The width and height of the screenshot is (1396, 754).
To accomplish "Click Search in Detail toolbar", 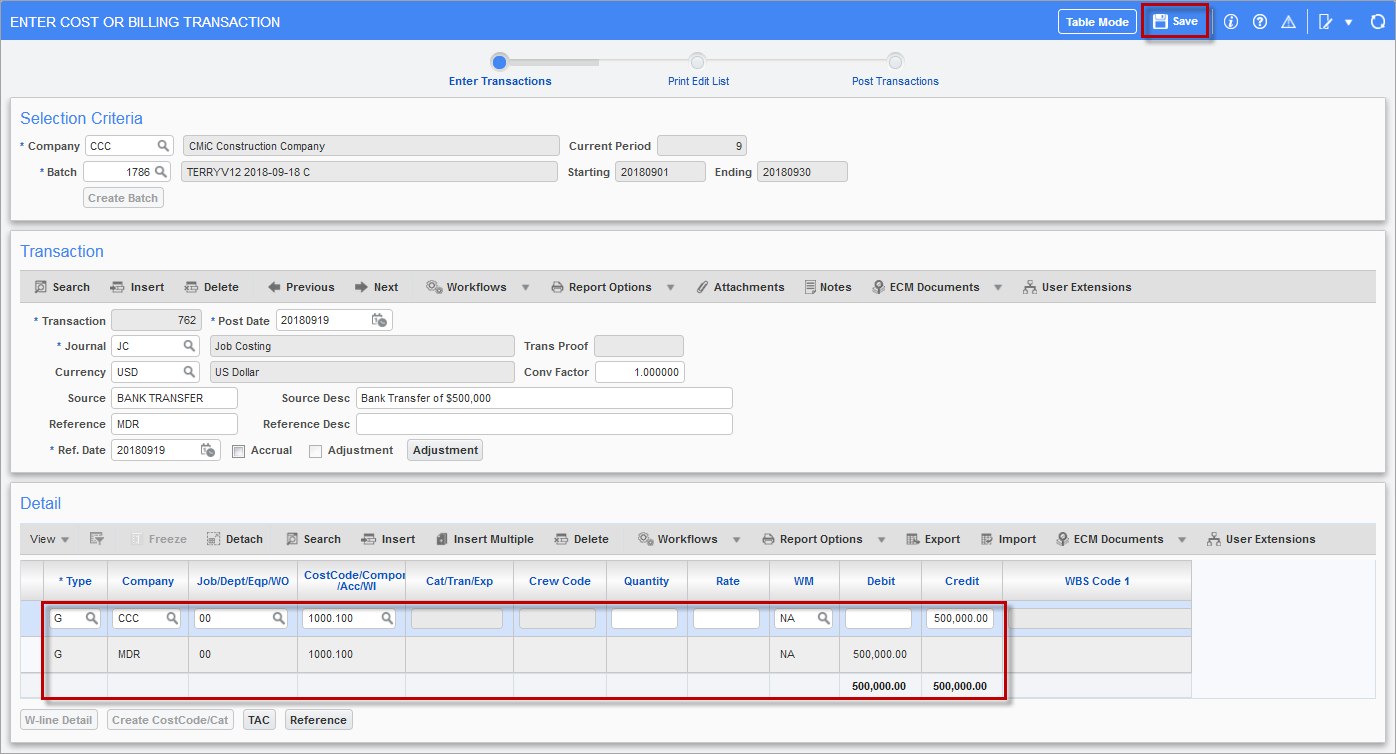I will [x=313, y=539].
